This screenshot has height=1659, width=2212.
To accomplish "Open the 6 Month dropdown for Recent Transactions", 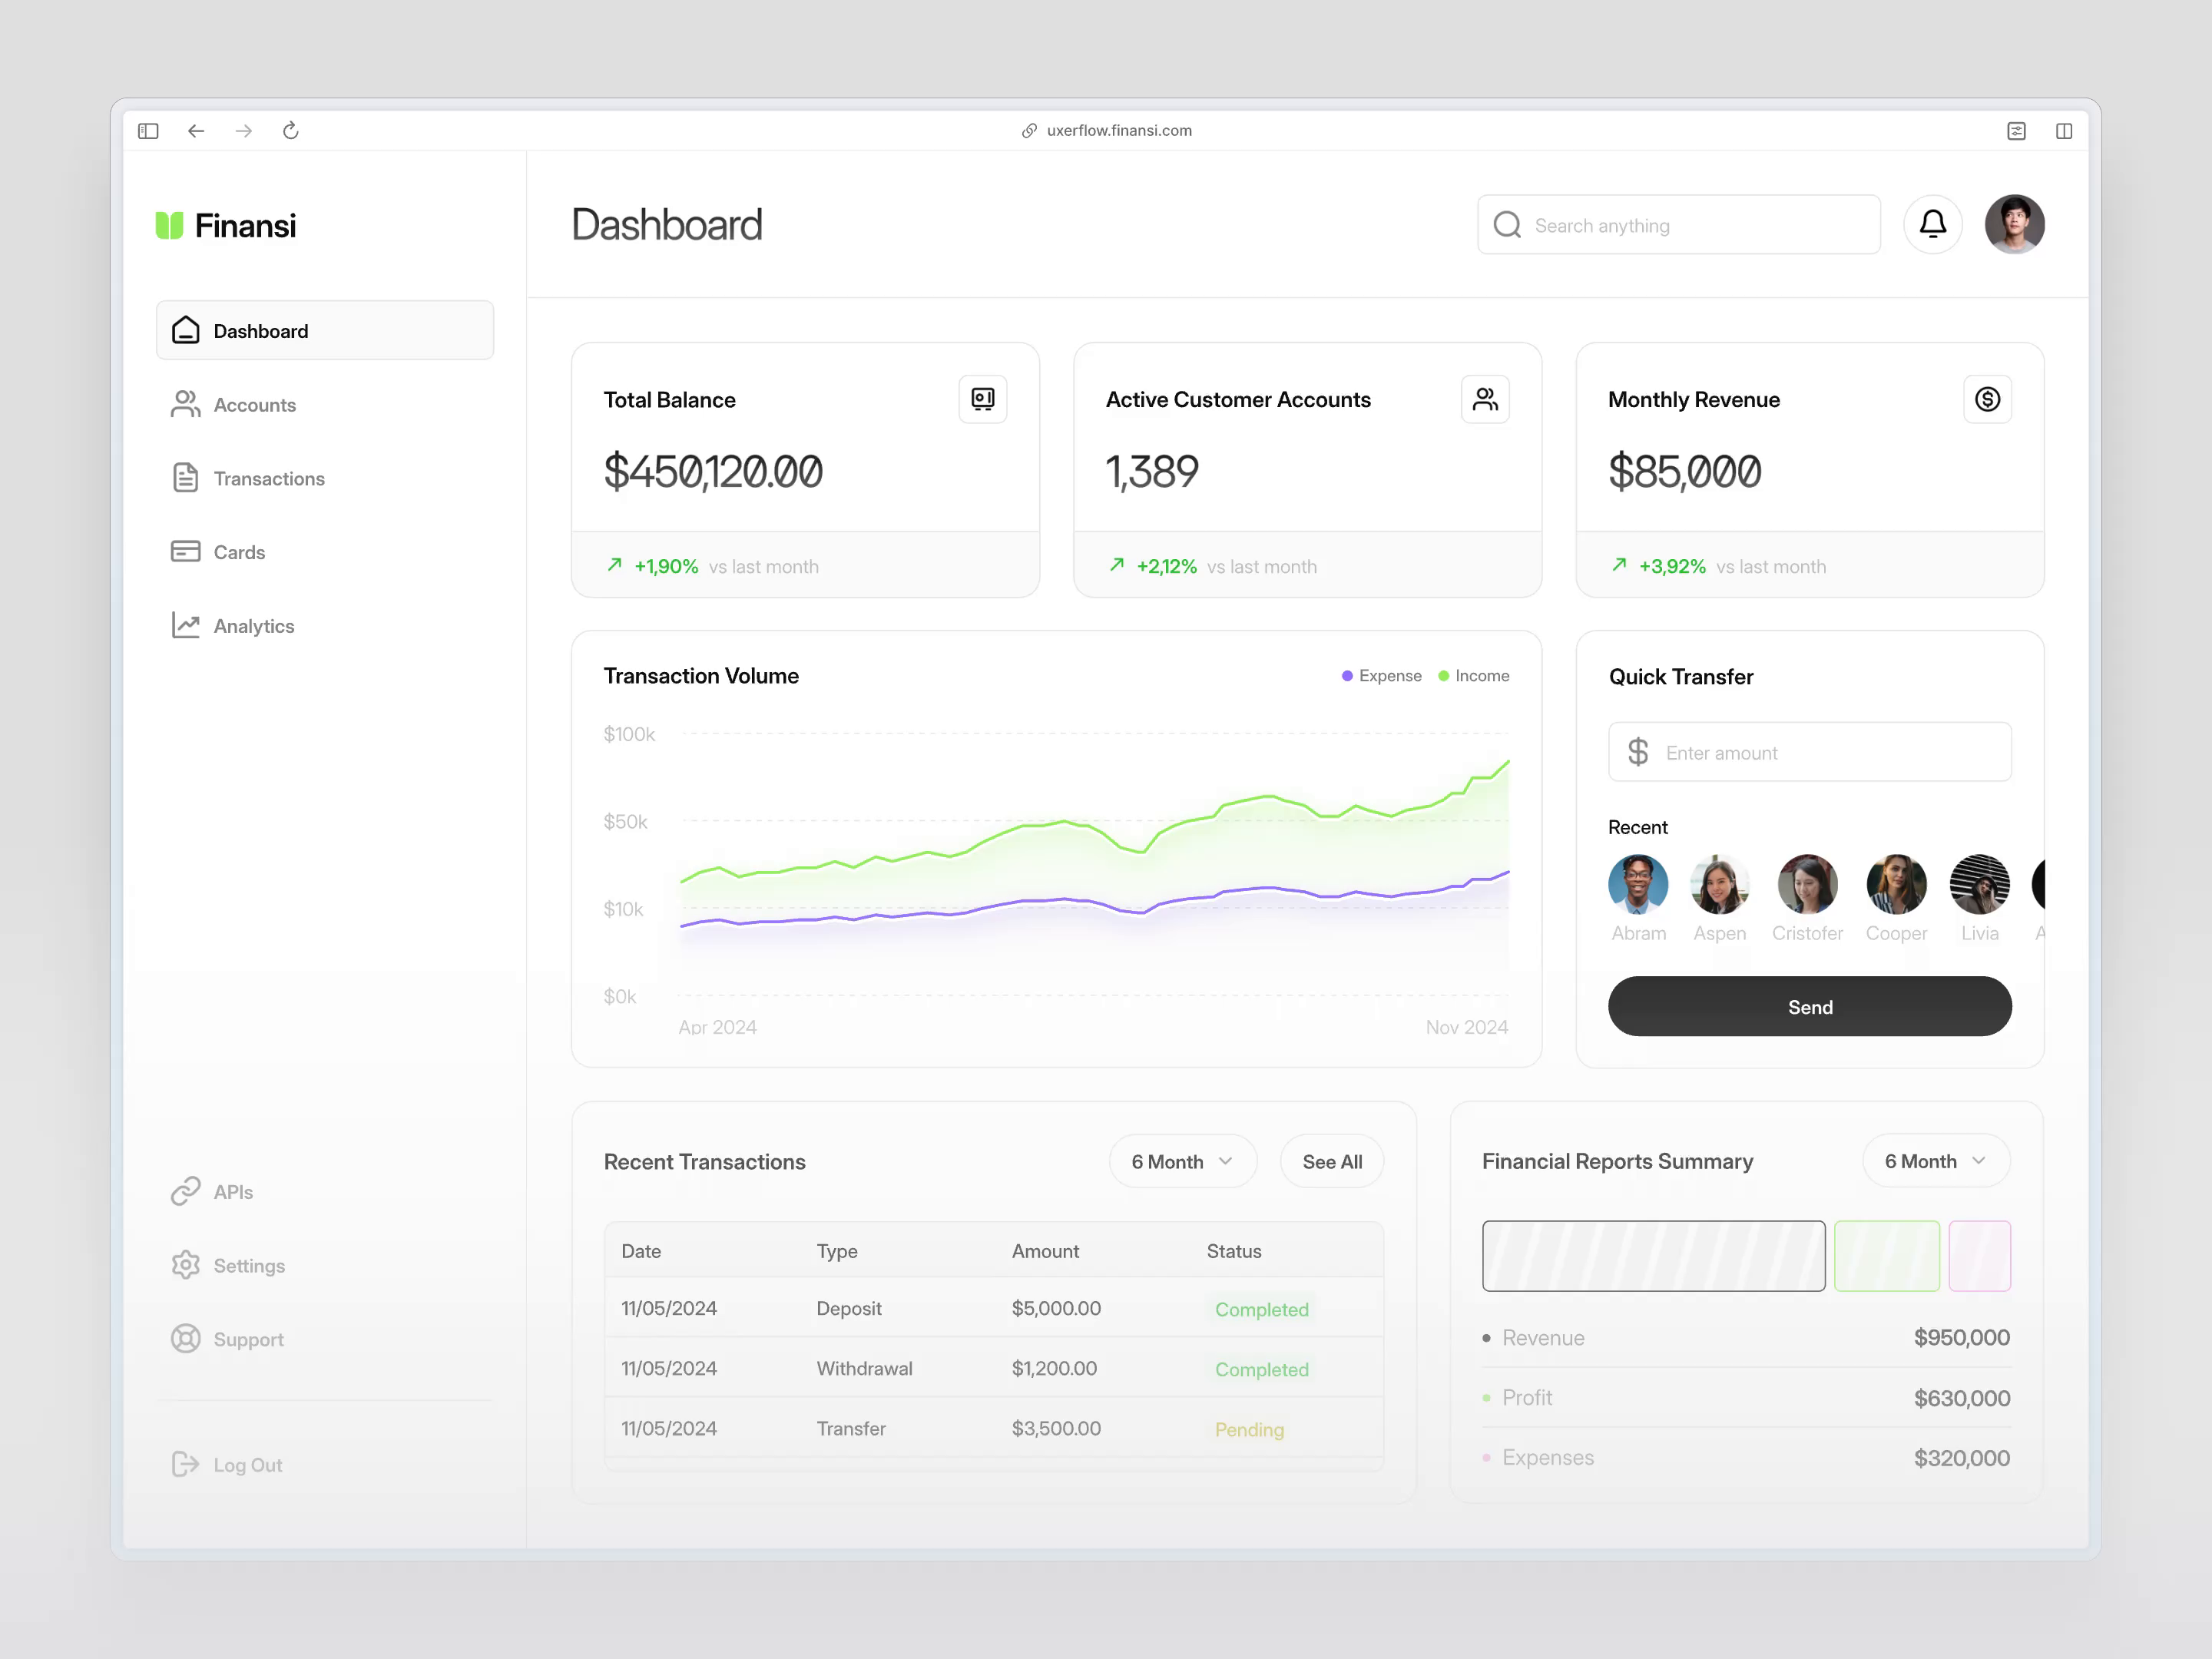I will (x=1182, y=1161).
